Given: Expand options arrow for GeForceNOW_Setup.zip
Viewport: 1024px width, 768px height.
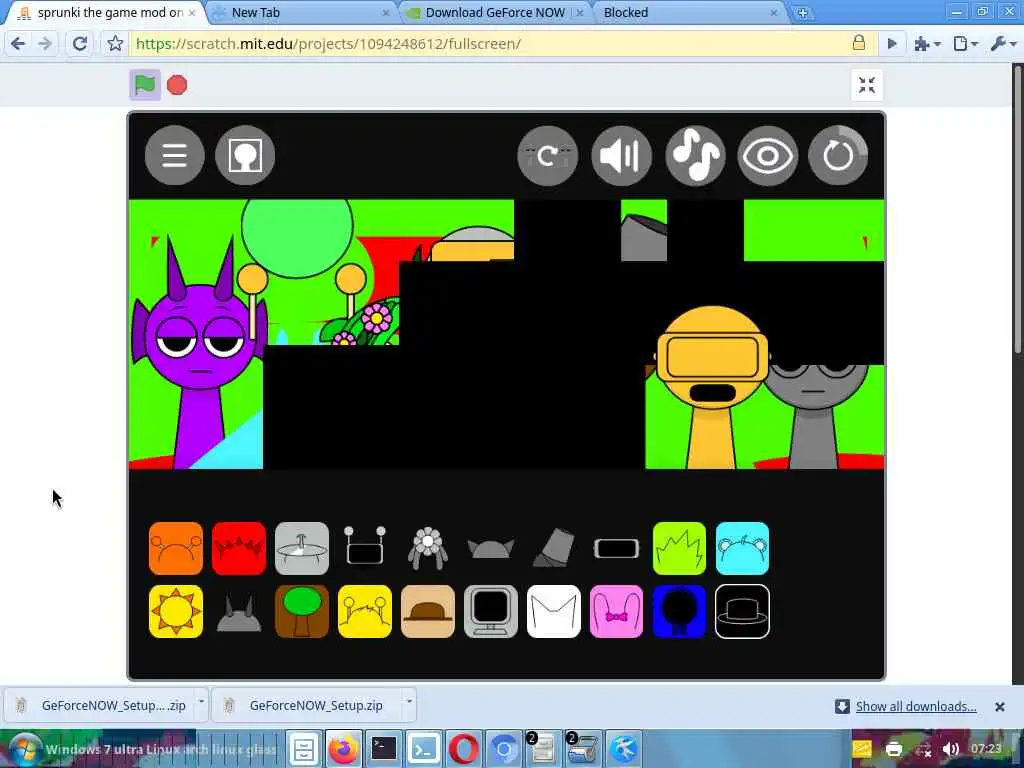Looking at the screenshot, I should click(x=409, y=703).
